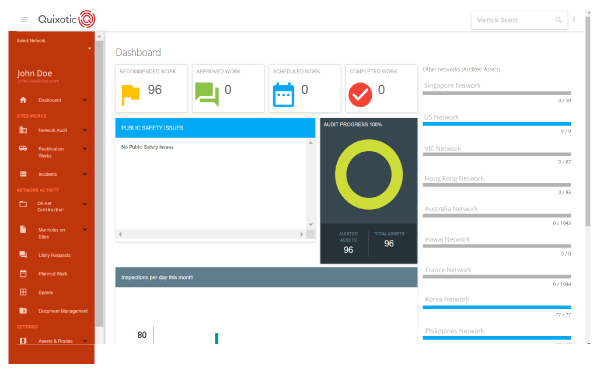Click the Quixotic logo

pyautogui.click(x=67, y=19)
